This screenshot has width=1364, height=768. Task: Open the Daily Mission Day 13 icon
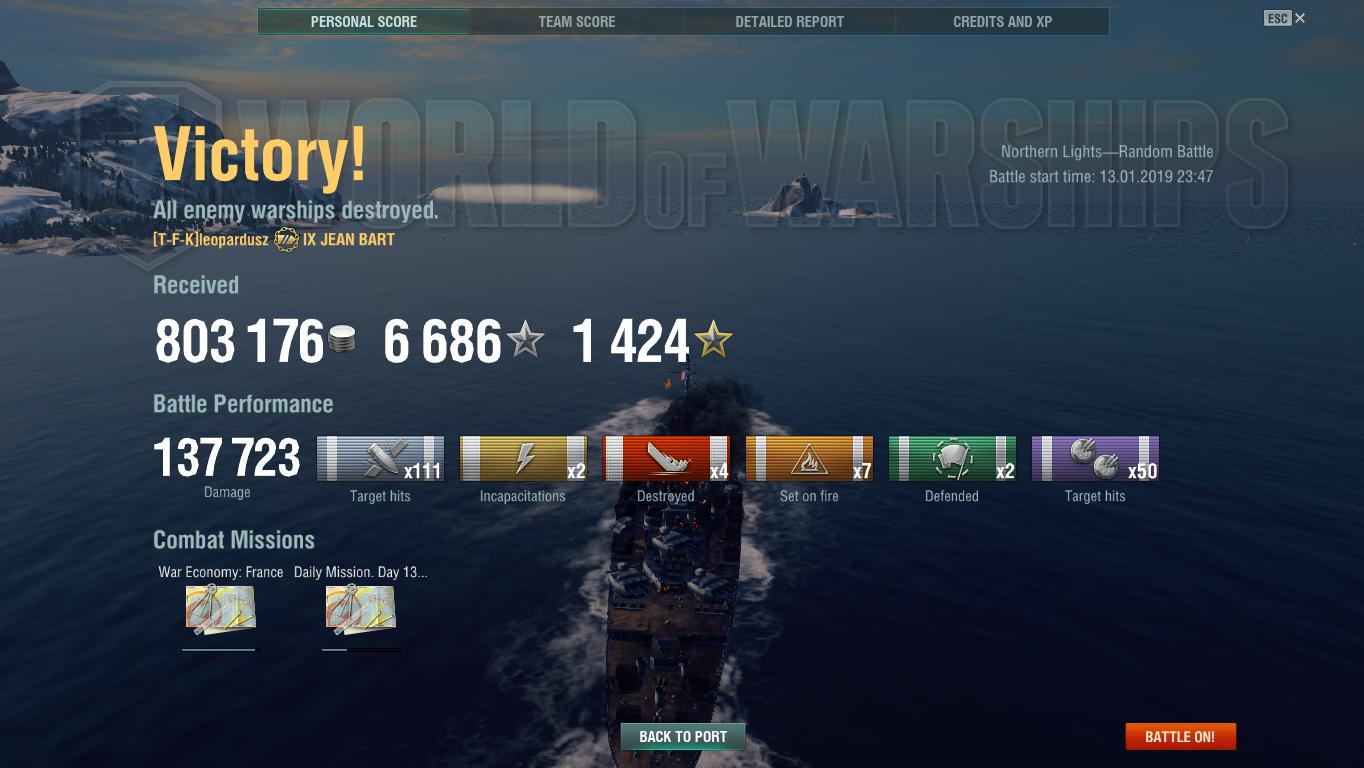pyautogui.click(x=360, y=610)
